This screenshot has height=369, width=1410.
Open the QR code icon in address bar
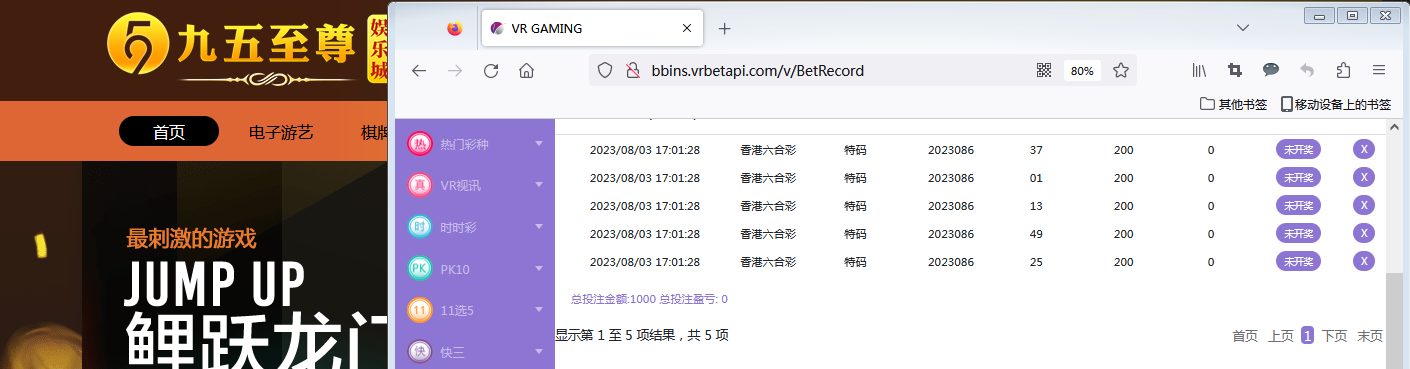[x=1044, y=71]
